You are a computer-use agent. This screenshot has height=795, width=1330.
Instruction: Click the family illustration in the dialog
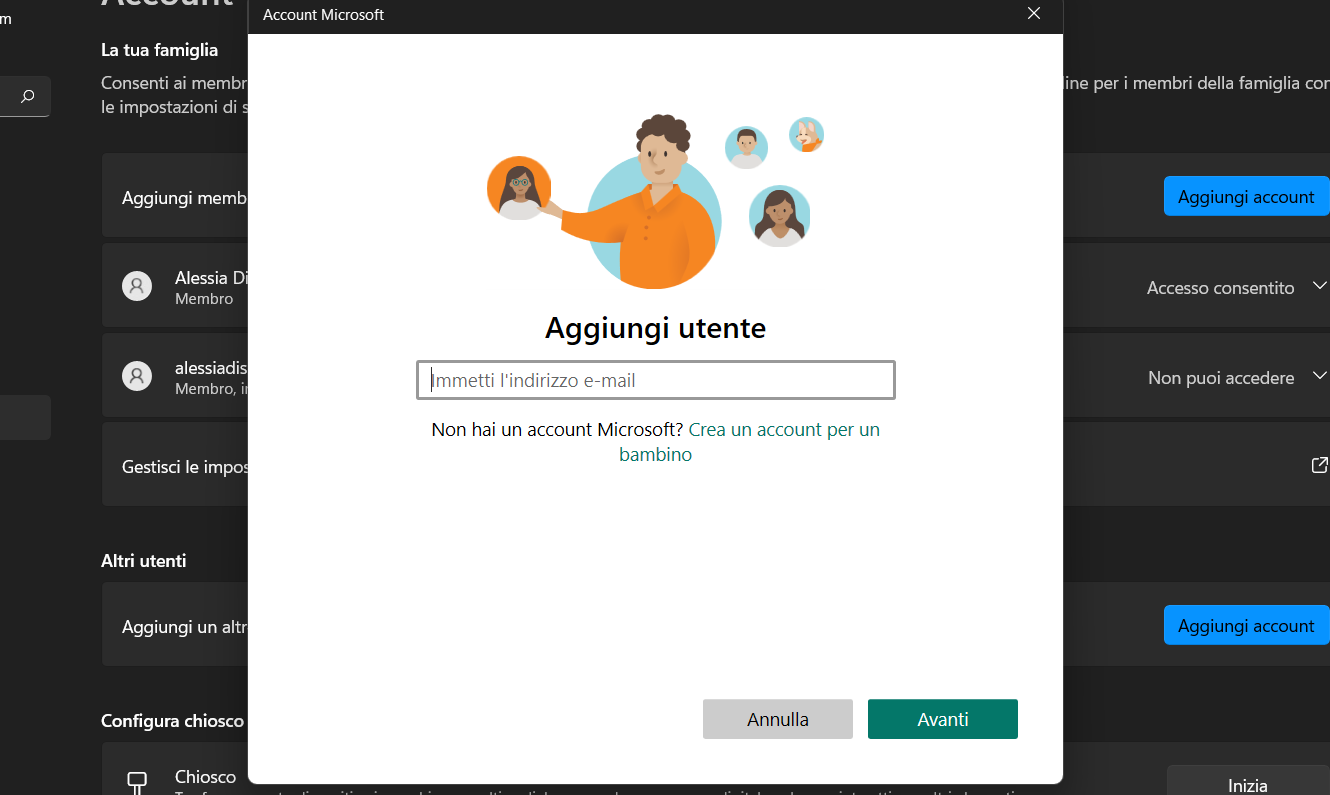[655, 201]
